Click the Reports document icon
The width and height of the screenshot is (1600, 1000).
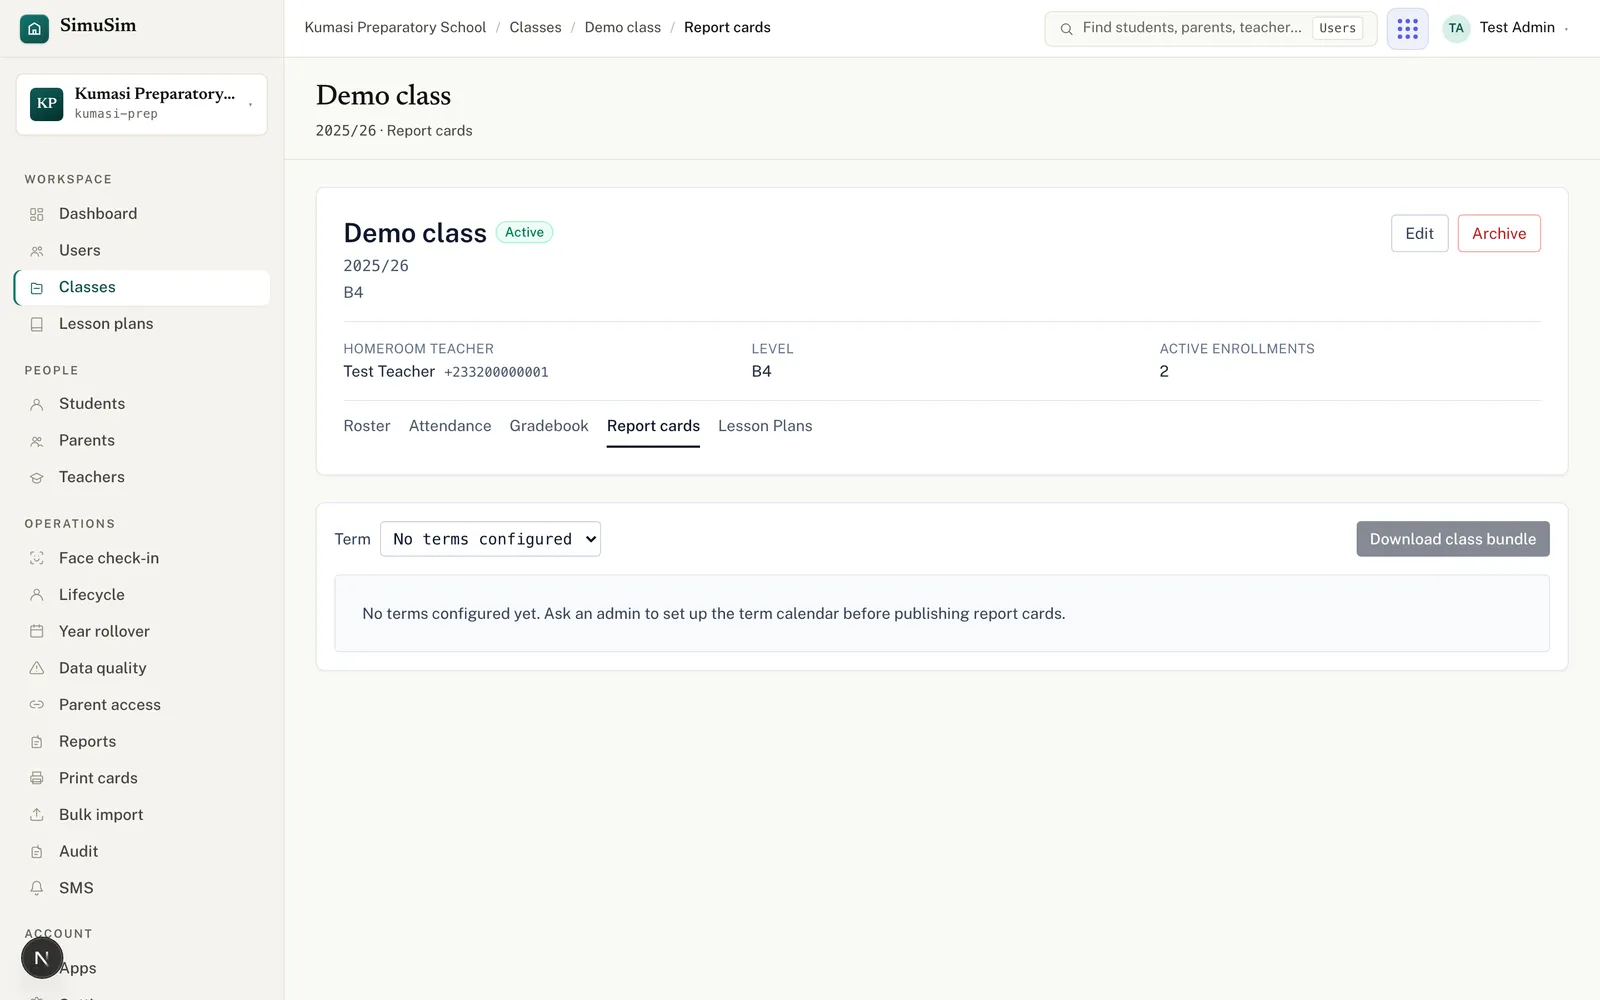click(37, 742)
